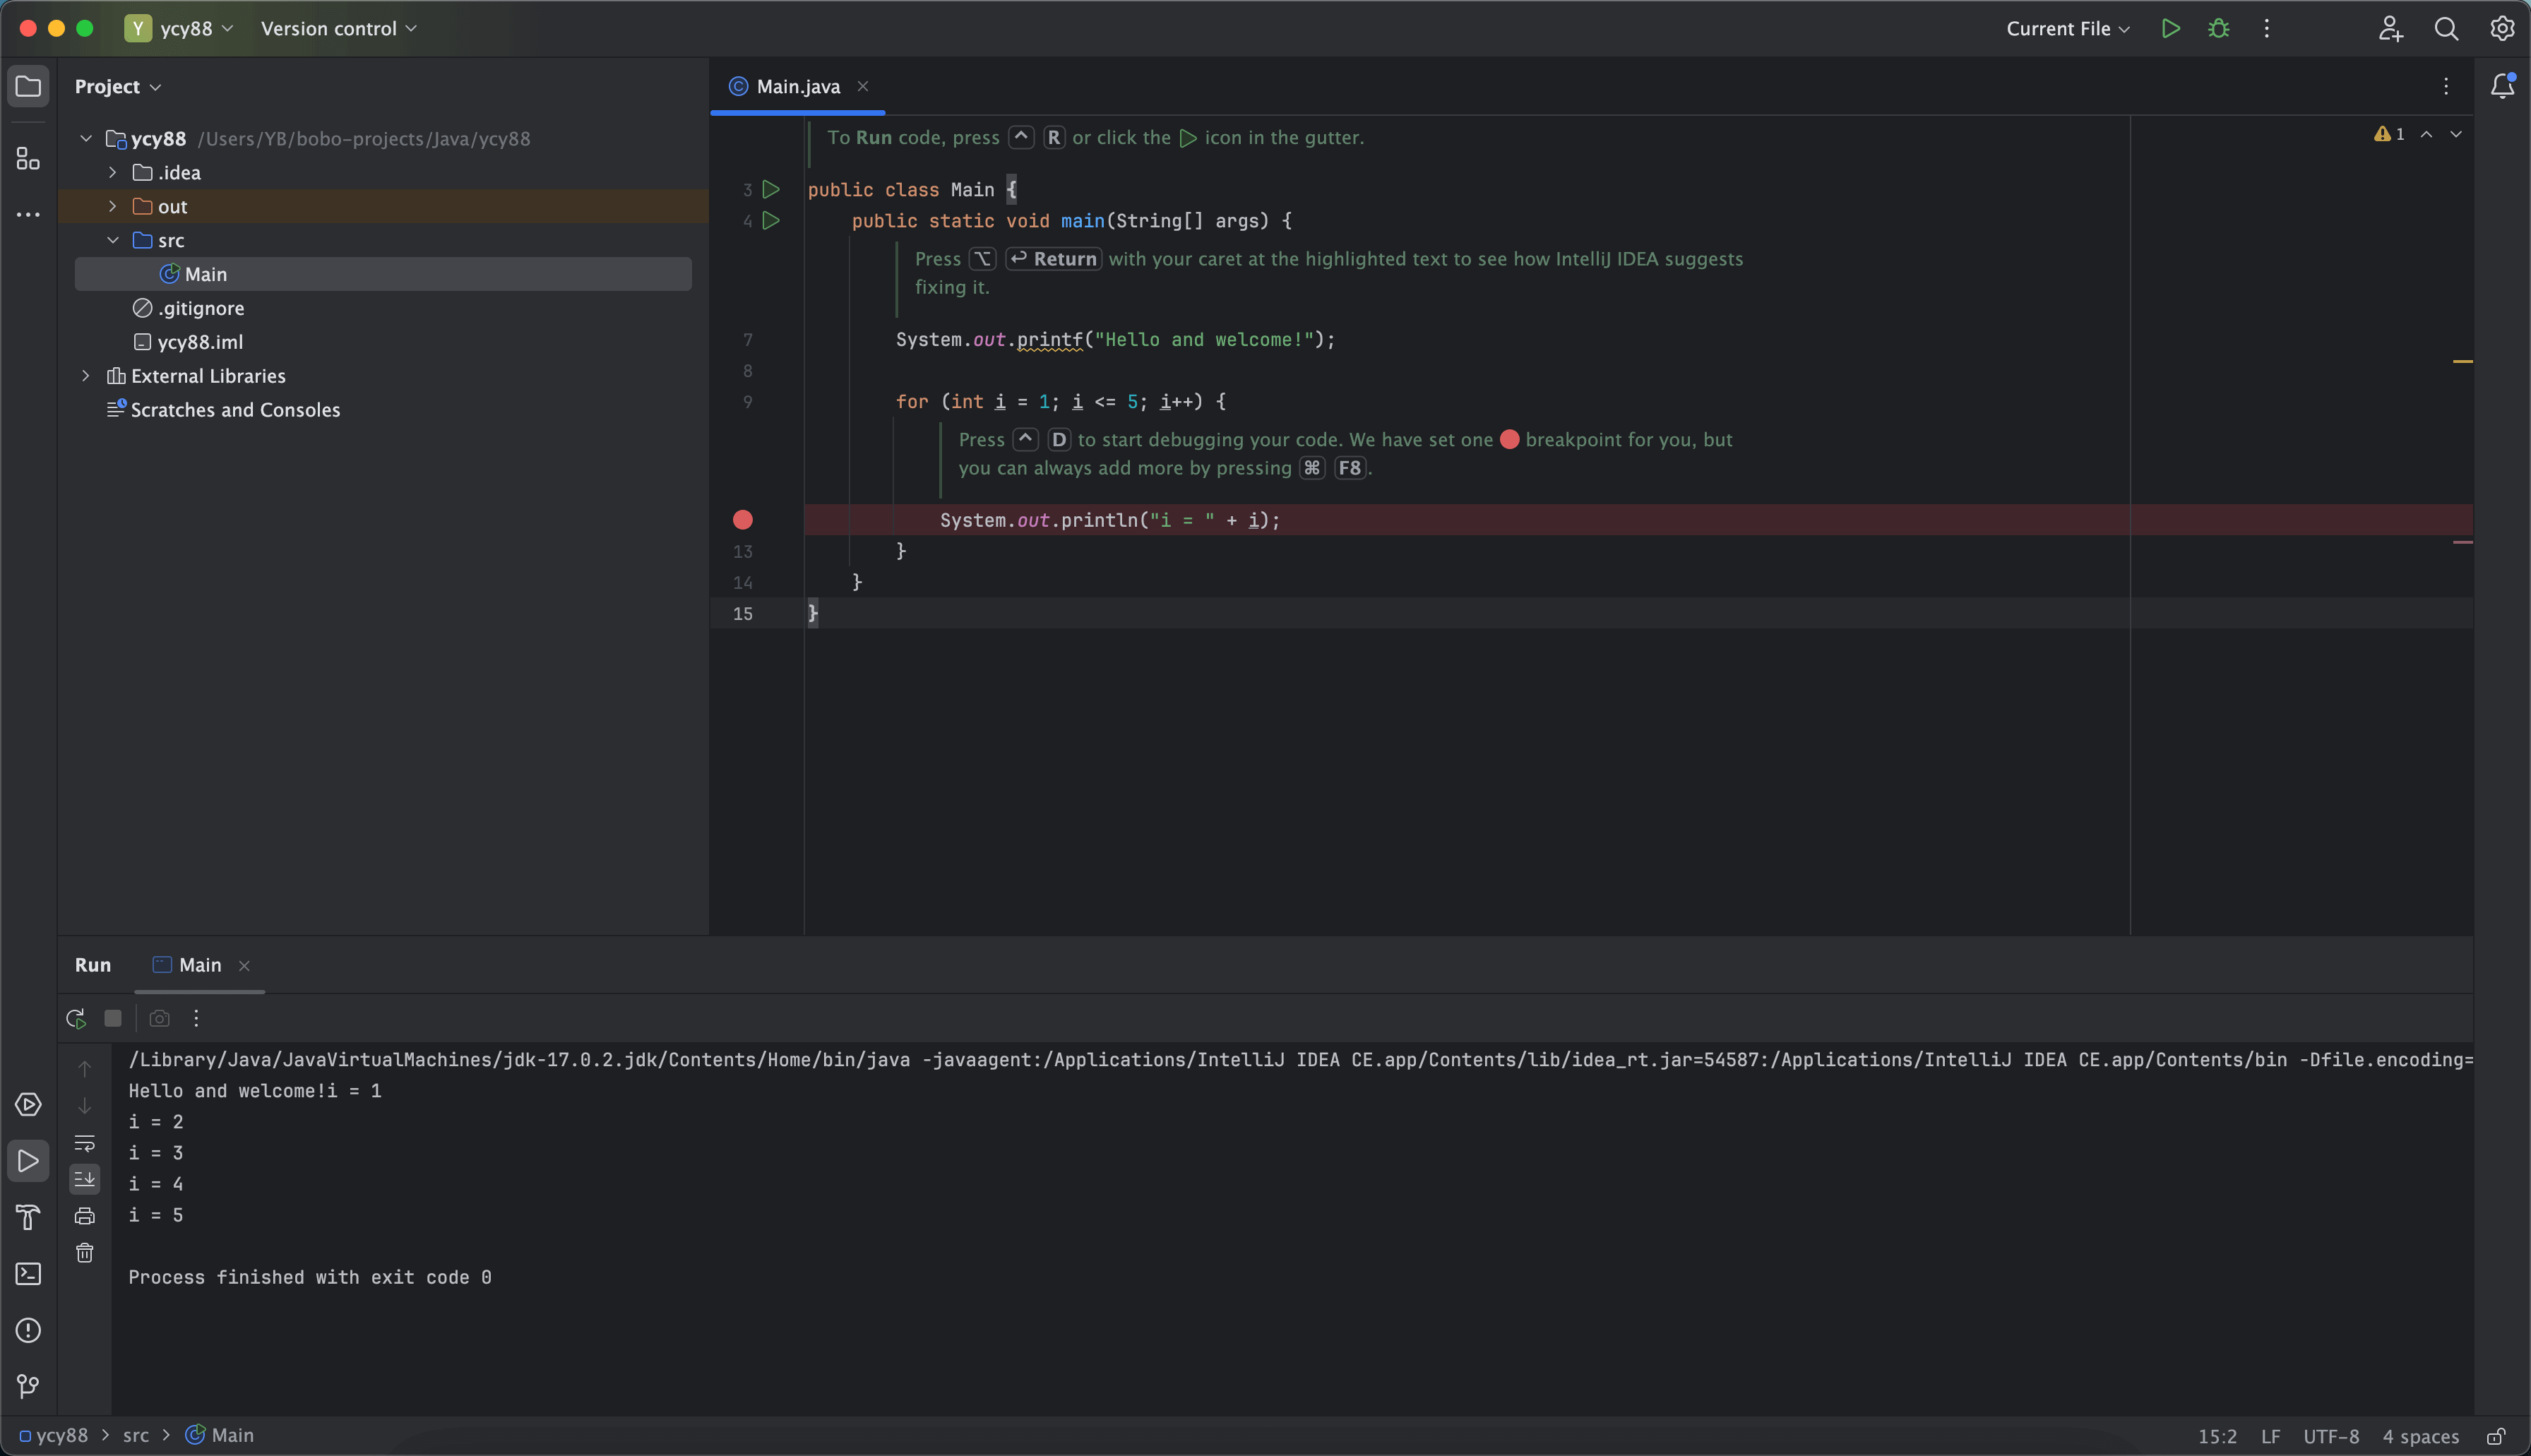Open the More Actions menu beside the debug icon
This screenshot has height=1456, width=2531.
[x=2266, y=28]
